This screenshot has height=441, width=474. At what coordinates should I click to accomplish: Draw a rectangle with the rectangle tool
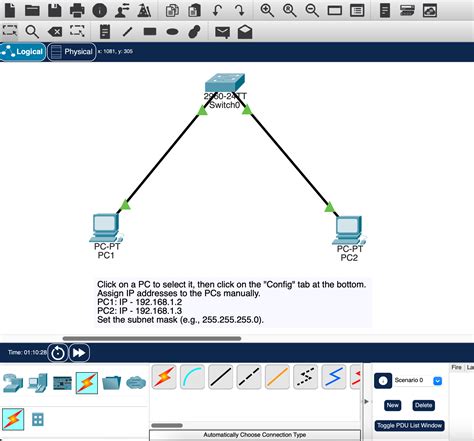tap(150, 32)
